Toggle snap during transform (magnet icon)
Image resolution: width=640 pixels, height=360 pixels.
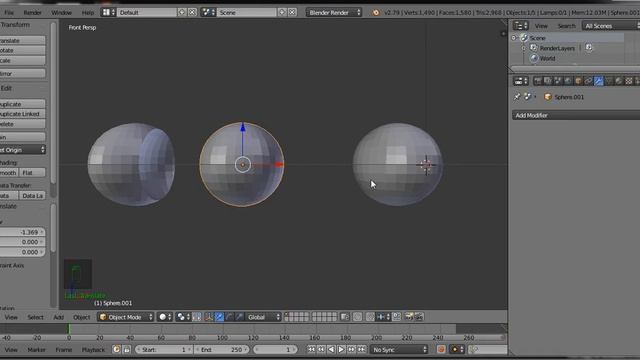(370, 317)
